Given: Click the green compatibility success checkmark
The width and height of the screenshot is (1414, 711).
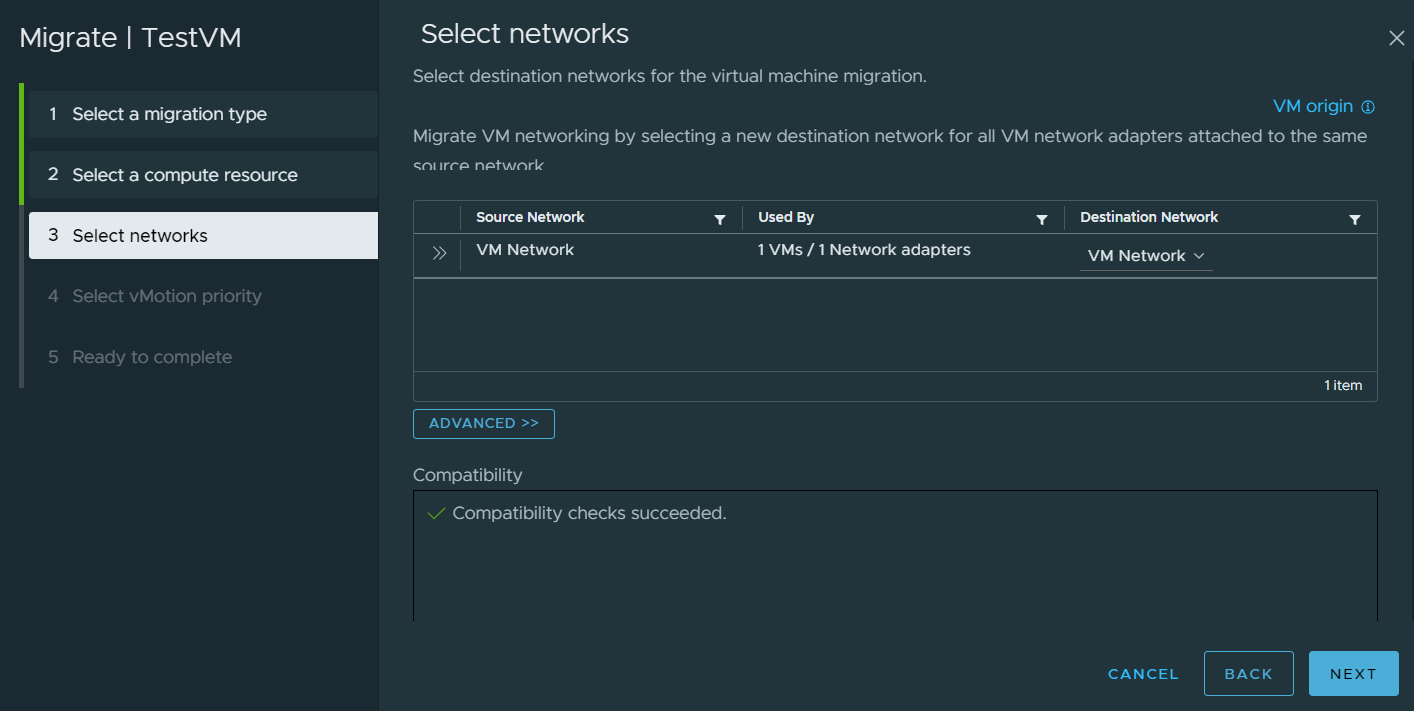Looking at the screenshot, I should click(435, 514).
